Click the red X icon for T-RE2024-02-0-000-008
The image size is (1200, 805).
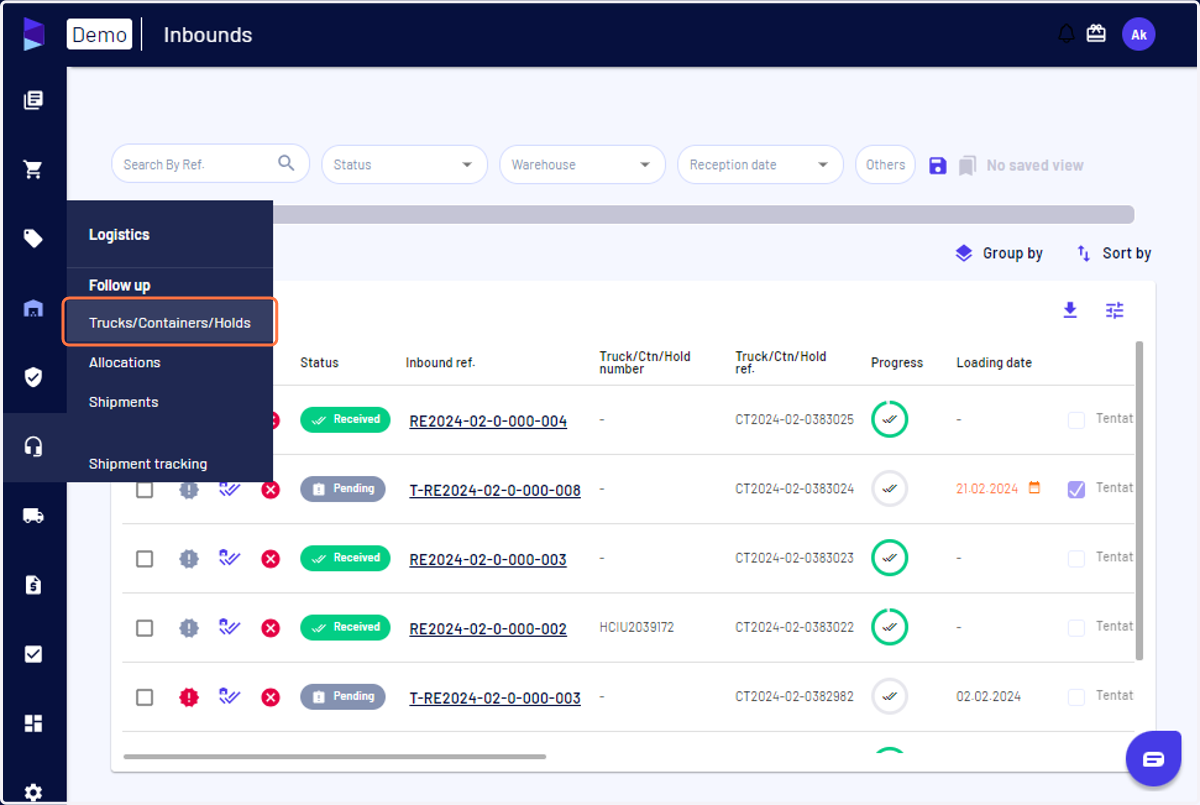point(270,489)
